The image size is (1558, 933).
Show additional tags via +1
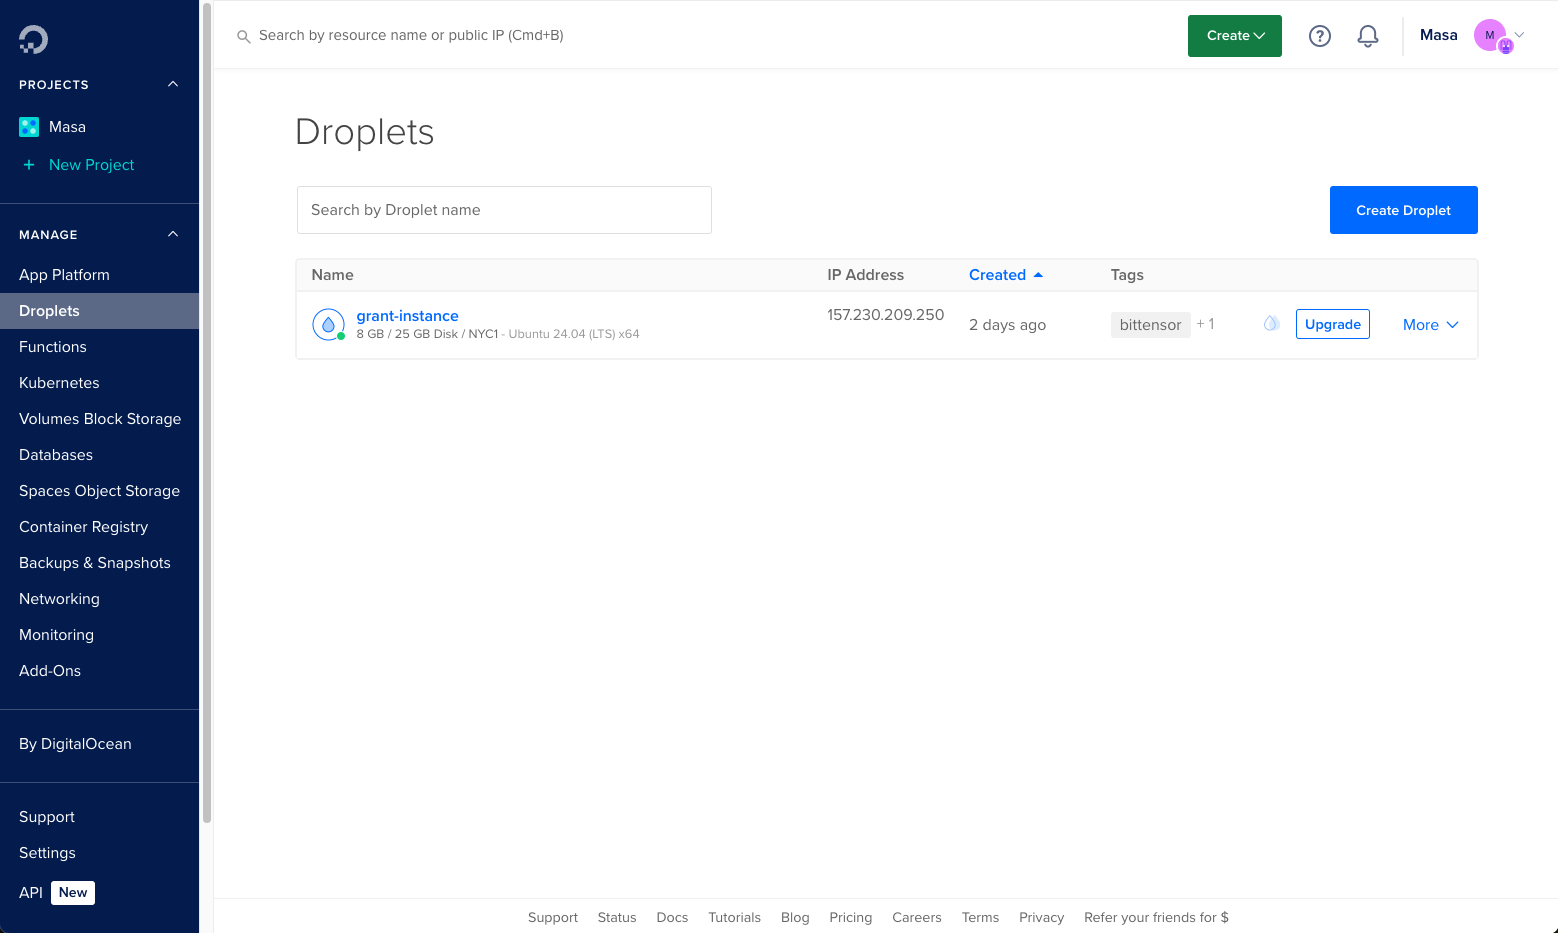click(x=1206, y=324)
